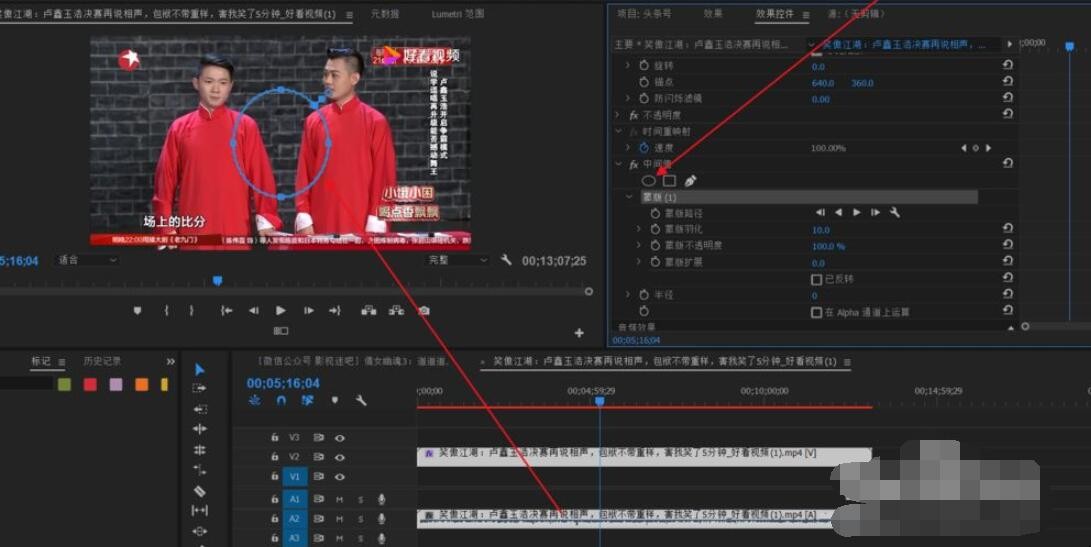This screenshot has width=1091, height=547.
Task: Hide track V3 with eye icon
Action: tap(340, 438)
